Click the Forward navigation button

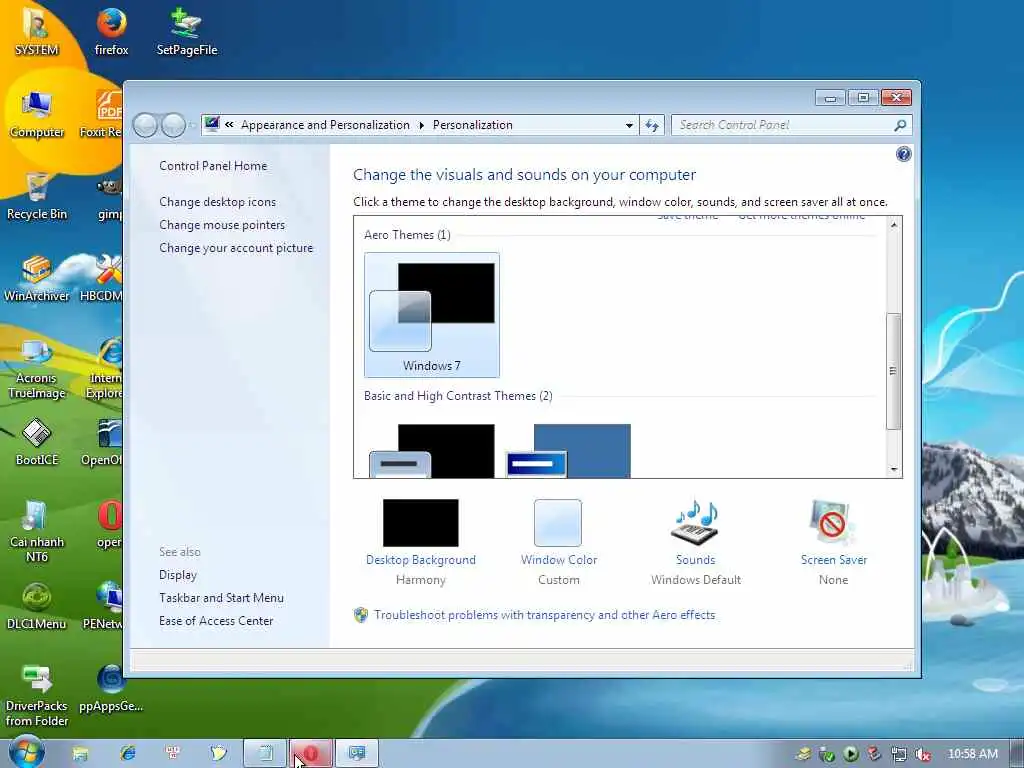(x=173, y=125)
